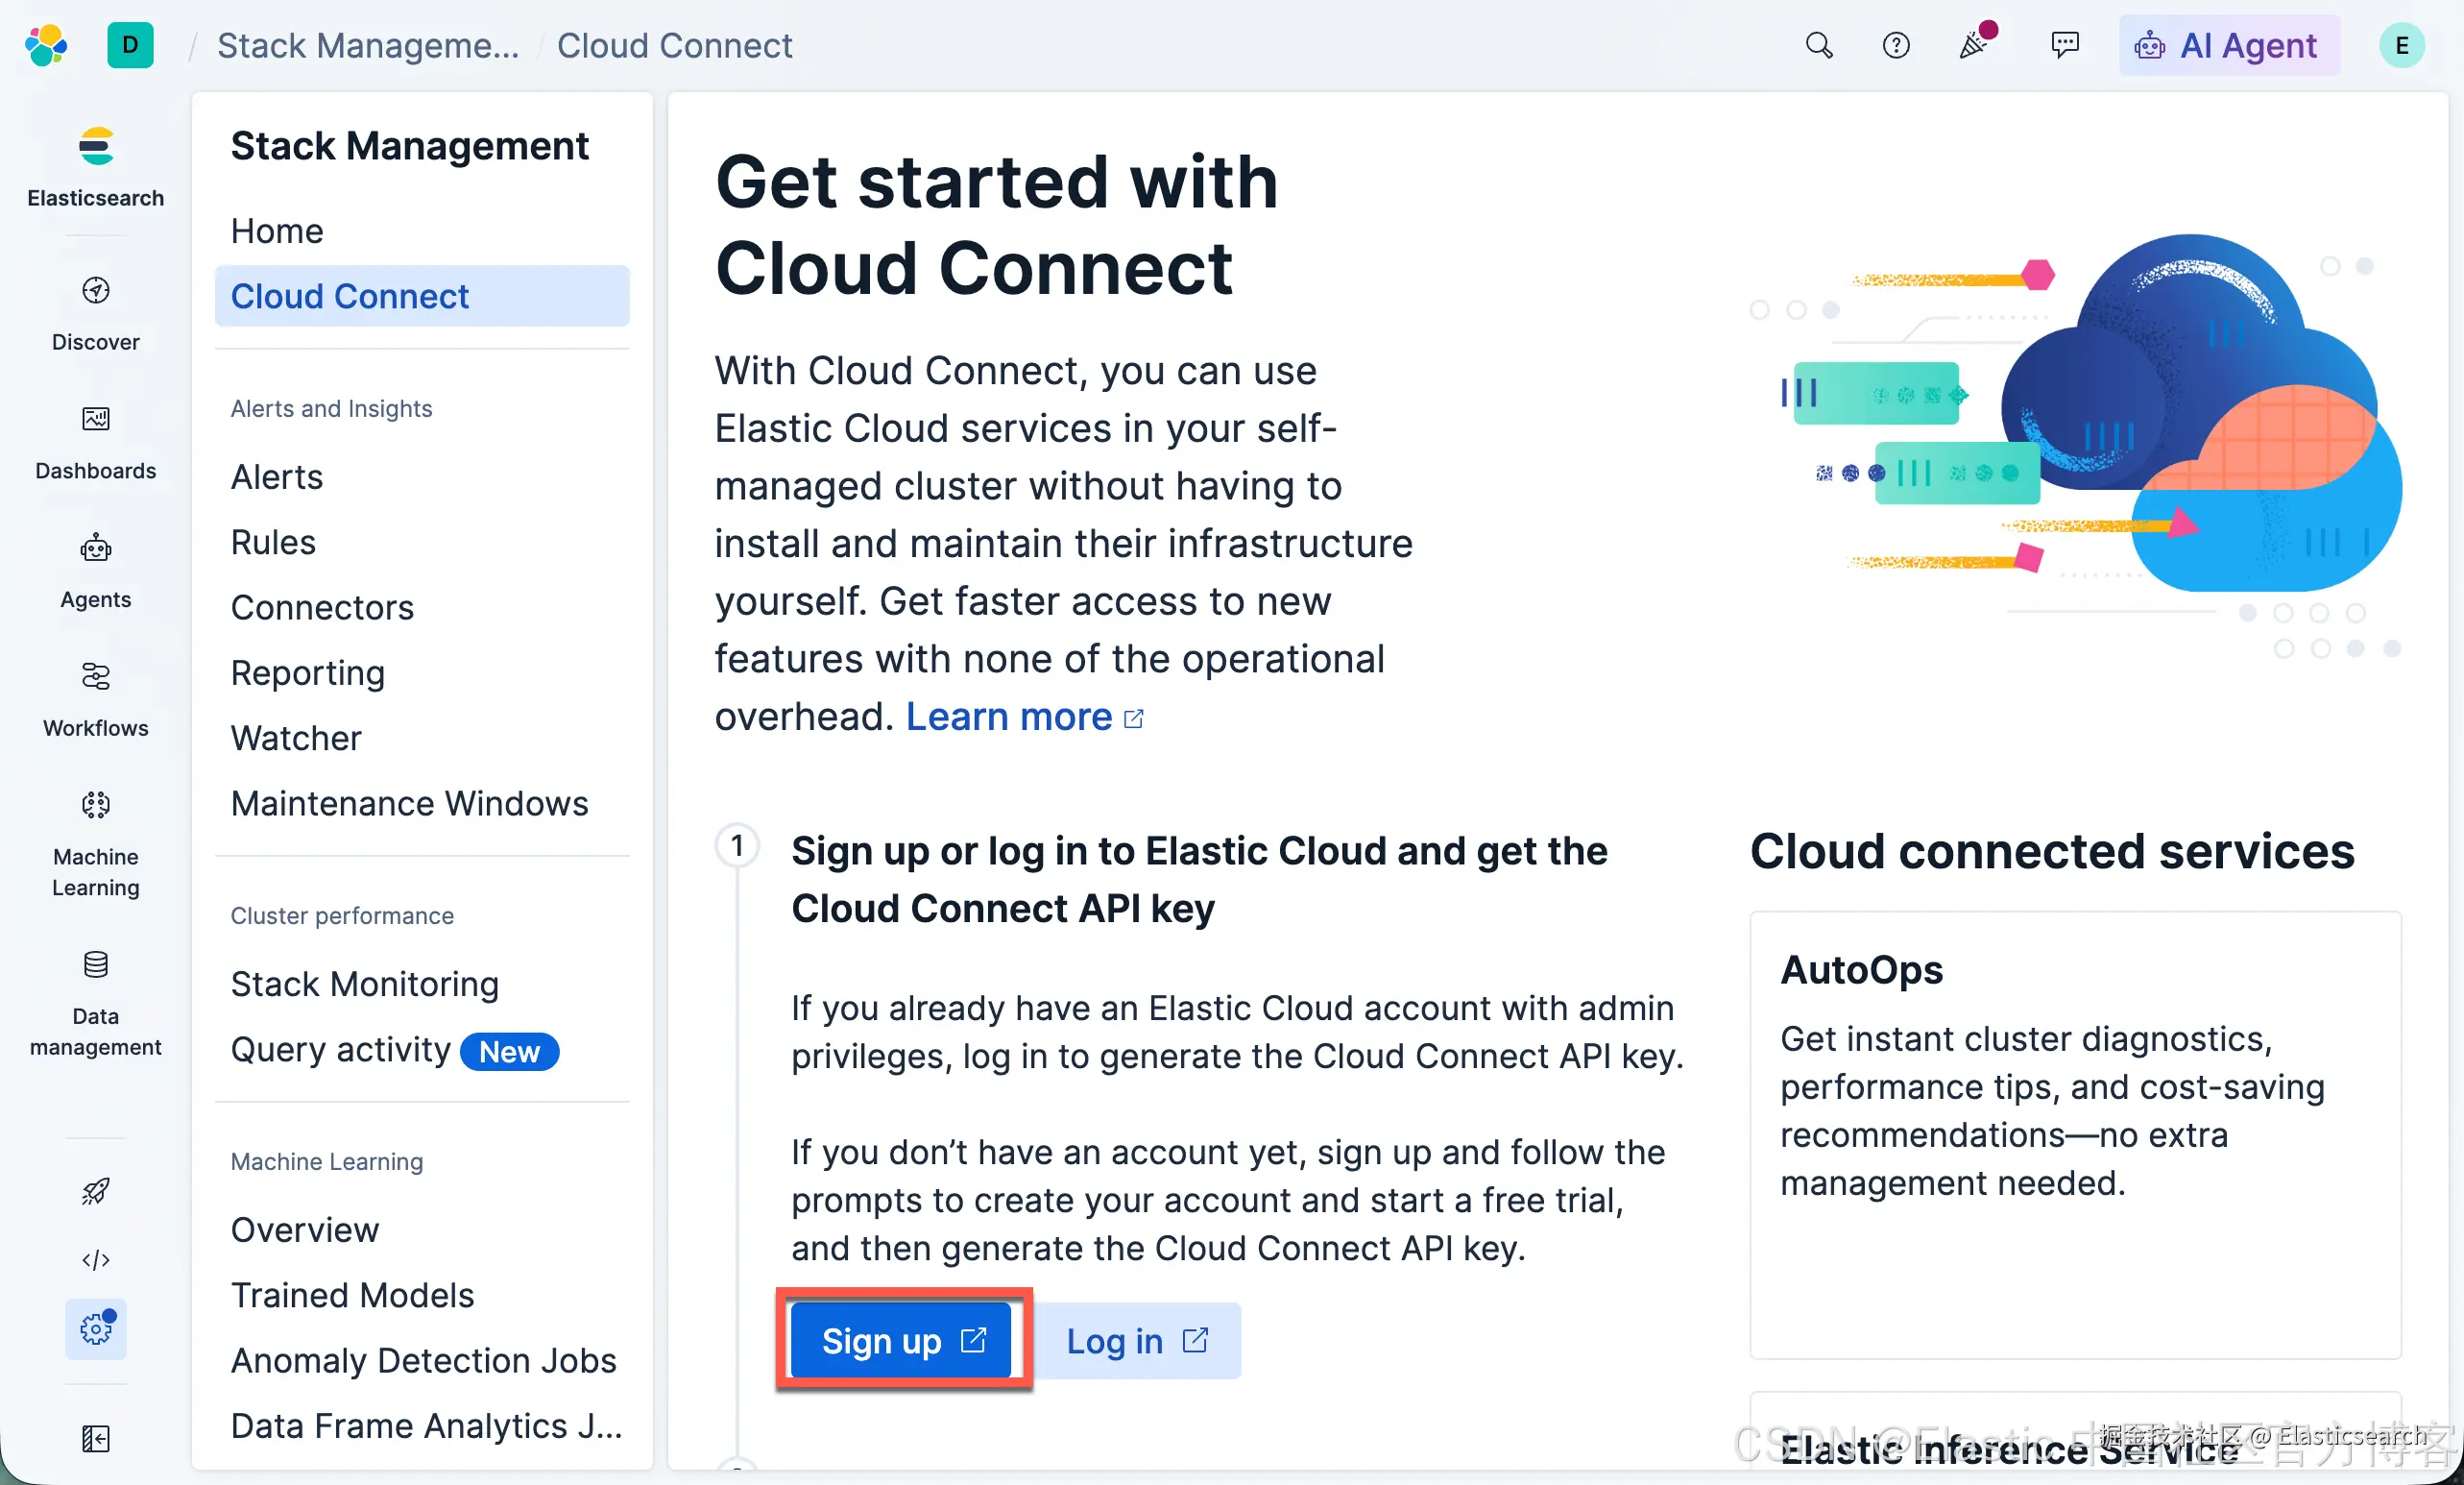Click the Get started with Cloud Connect heading
2464x1485 pixels.
click(997, 225)
